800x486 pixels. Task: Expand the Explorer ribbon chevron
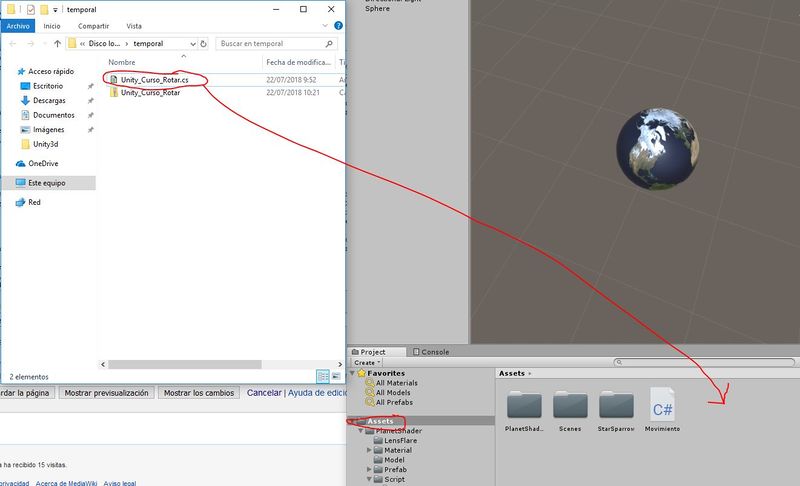click(325, 25)
